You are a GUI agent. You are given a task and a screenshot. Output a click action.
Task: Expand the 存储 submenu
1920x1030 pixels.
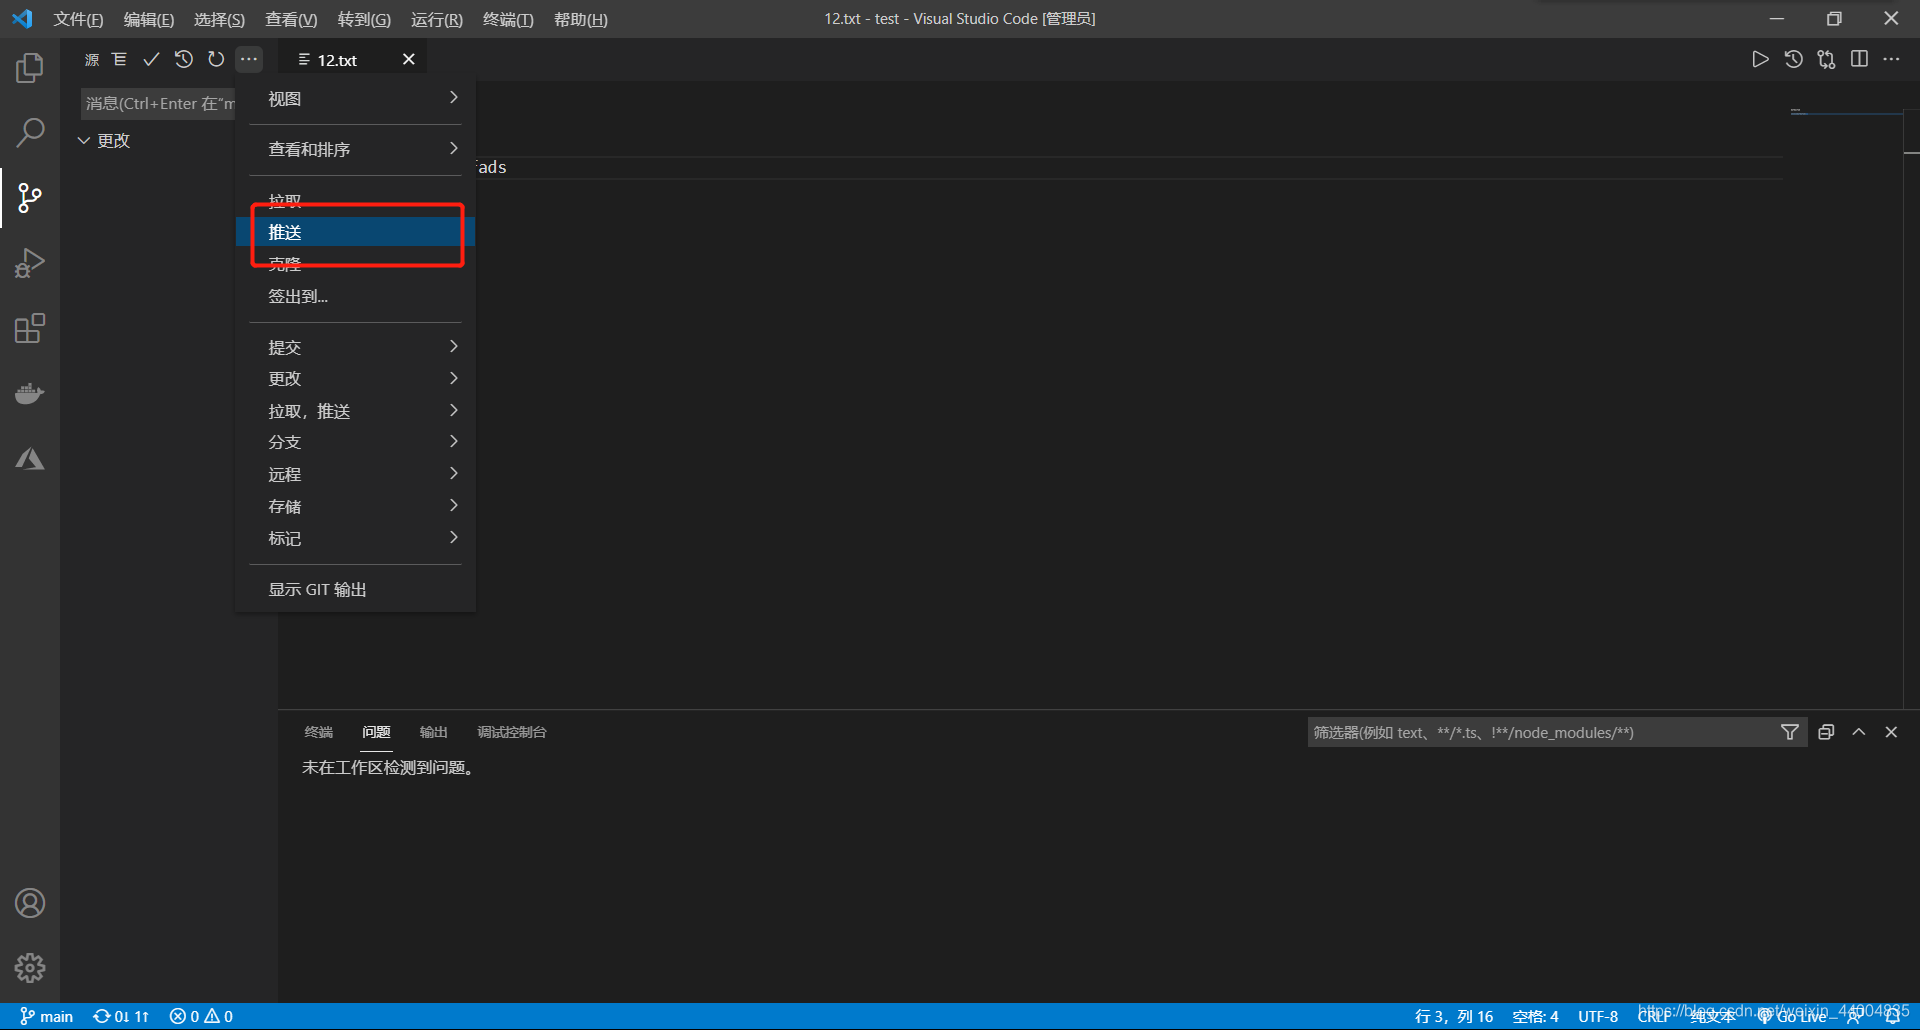coord(355,506)
